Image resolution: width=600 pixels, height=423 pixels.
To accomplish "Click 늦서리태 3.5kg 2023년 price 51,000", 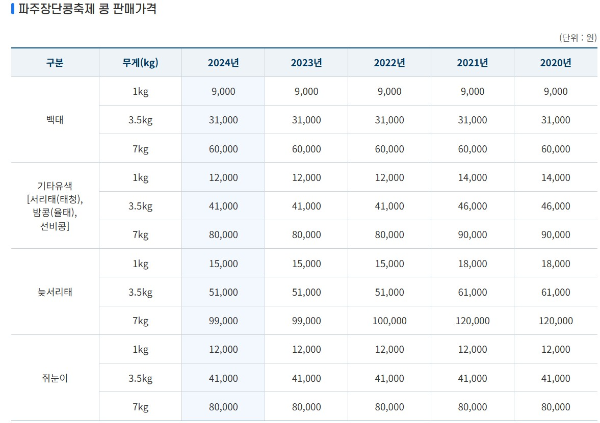I will click(x=306, y=292).
